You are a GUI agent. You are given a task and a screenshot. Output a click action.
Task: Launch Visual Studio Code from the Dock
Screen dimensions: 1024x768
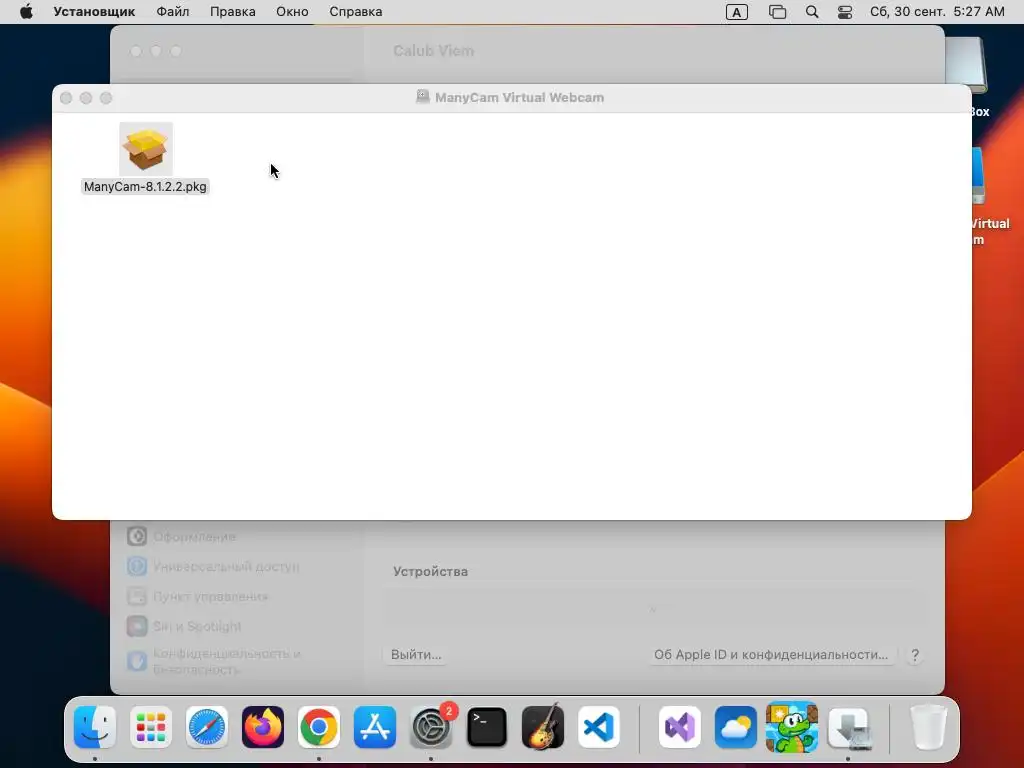click(599, 727)
